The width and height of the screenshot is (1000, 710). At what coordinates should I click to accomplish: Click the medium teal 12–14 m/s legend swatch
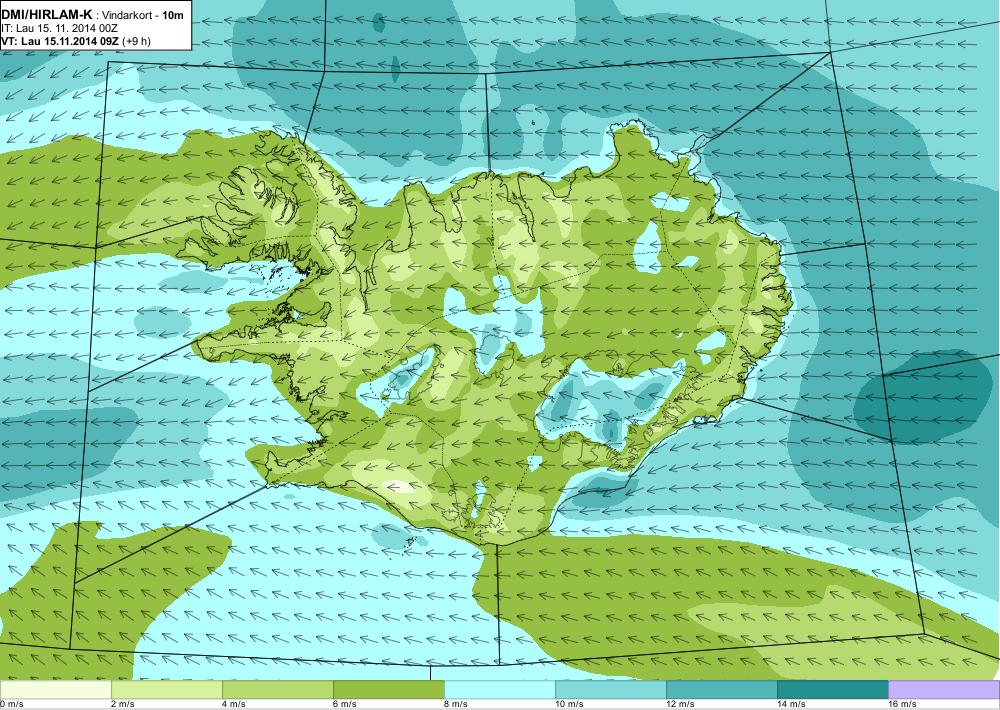coord(721,690)
